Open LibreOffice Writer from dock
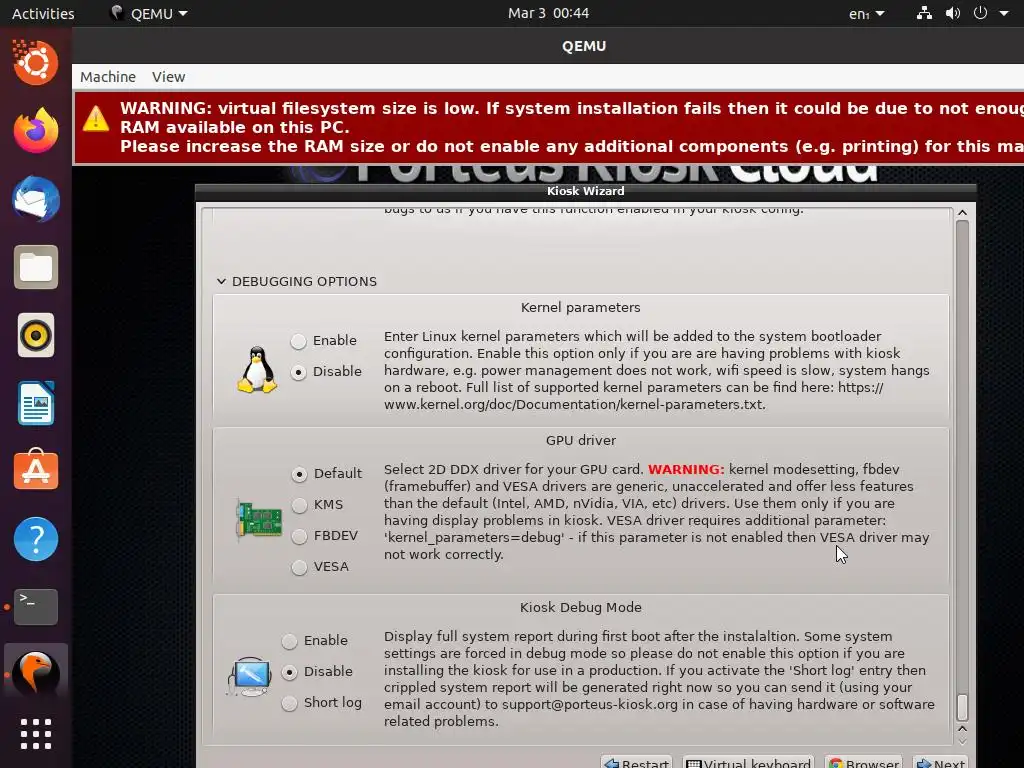1024x768 pixels. point(36,404)
